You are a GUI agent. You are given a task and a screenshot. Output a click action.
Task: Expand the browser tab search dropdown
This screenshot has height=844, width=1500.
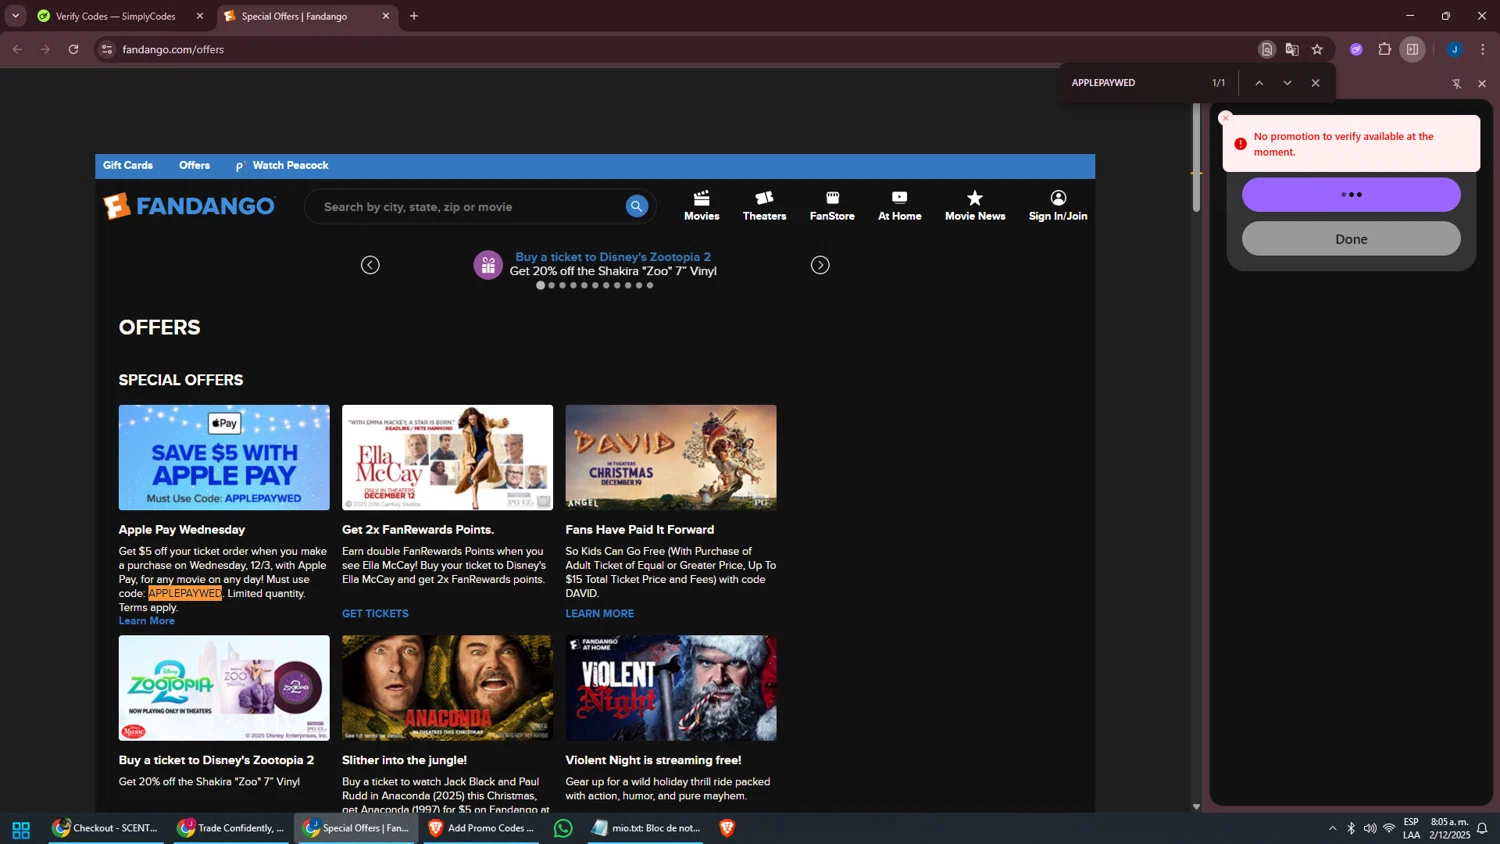pyautogui.click(x=15, y=16)
